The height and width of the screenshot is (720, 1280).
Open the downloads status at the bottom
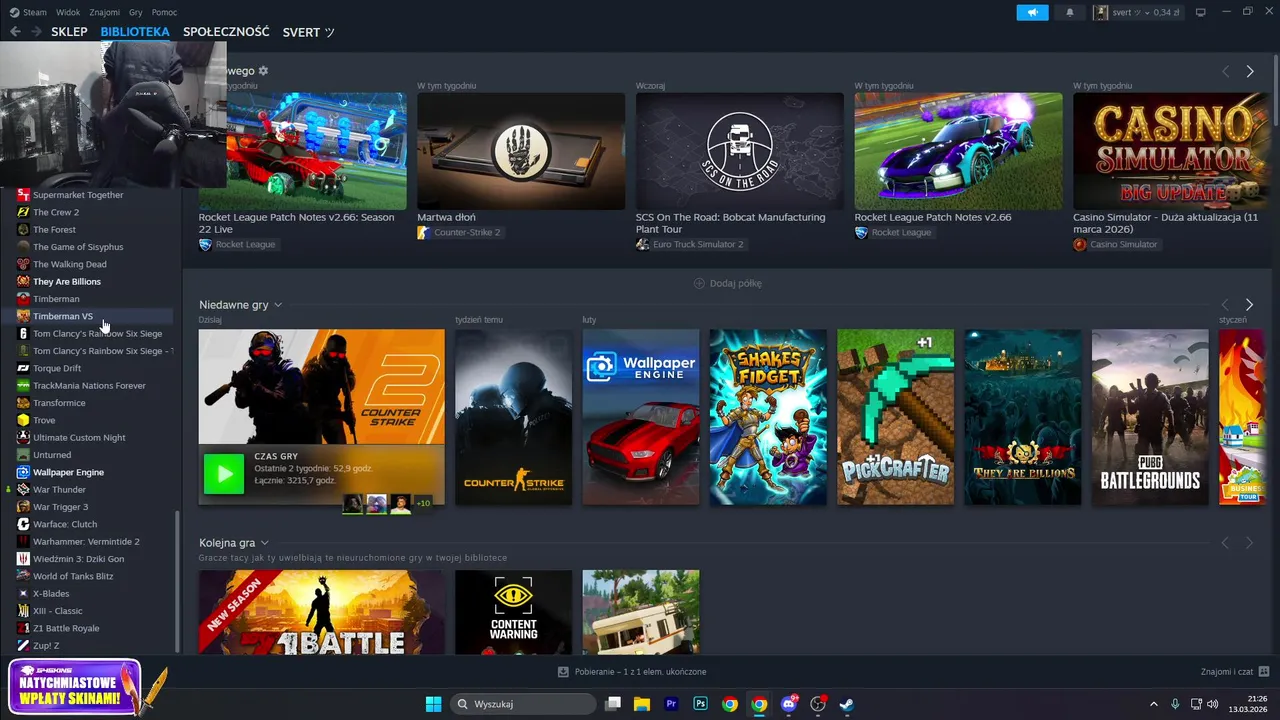coord(632,672)
